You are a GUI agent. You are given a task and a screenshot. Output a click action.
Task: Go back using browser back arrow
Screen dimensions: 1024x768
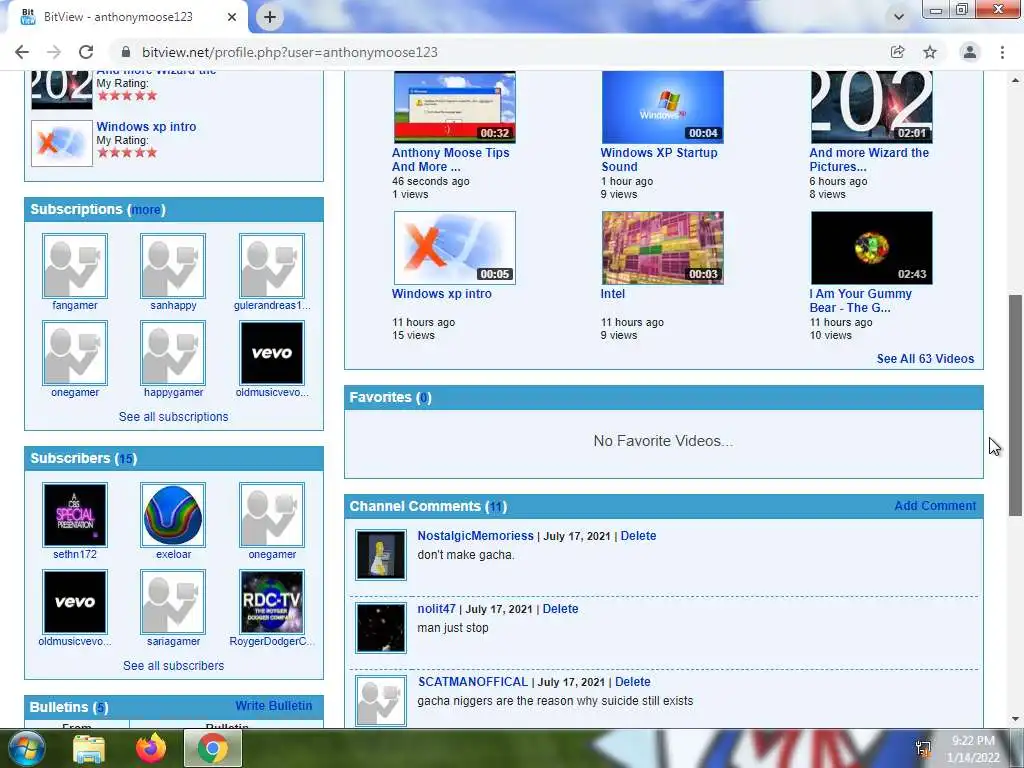click(22, 52)
